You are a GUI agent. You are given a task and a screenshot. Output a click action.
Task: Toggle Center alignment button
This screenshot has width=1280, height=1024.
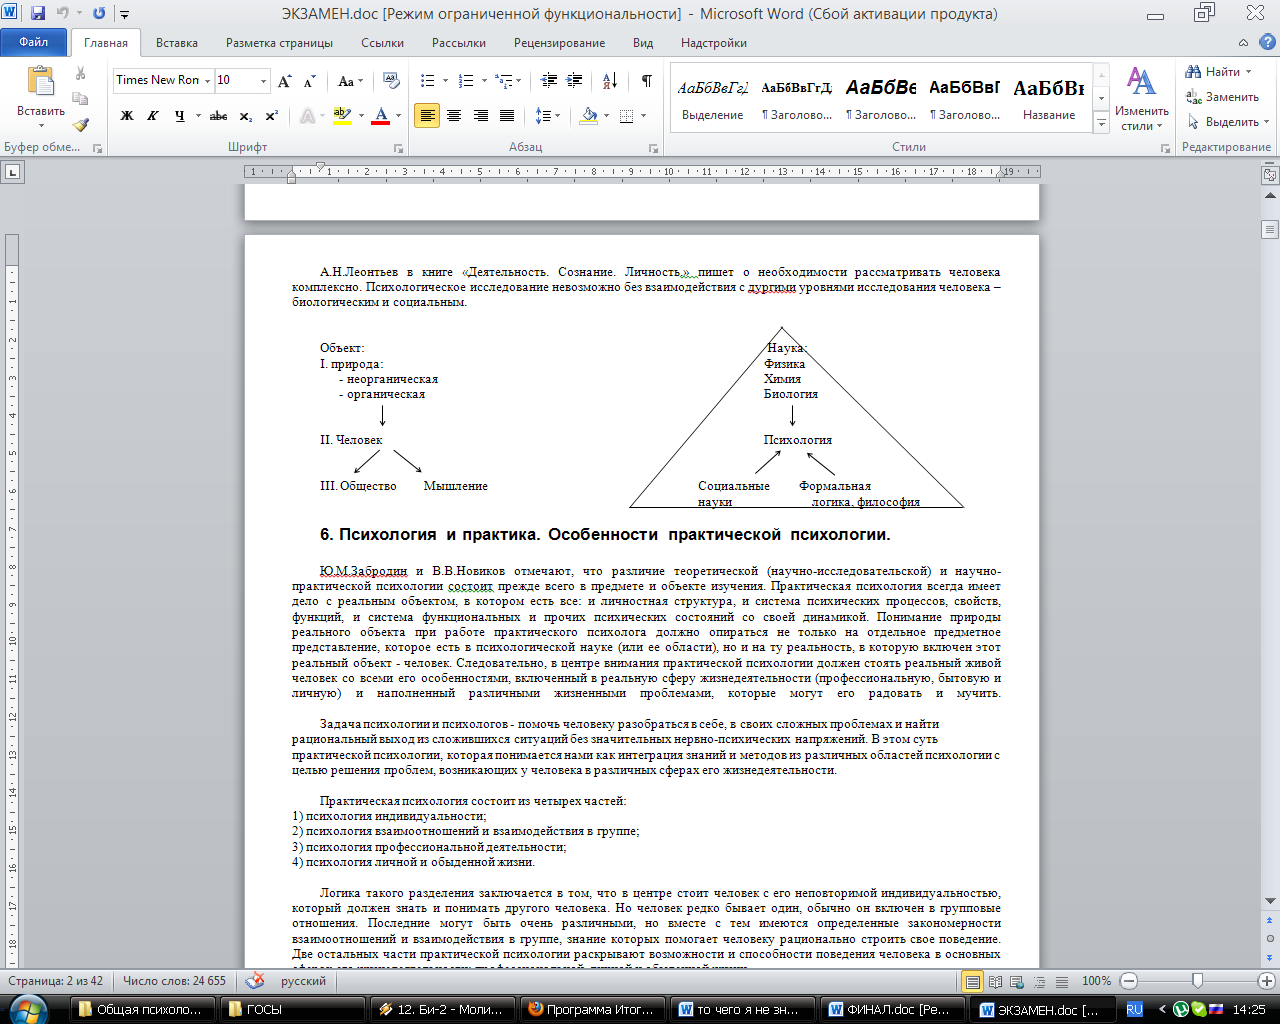[454, 116]
